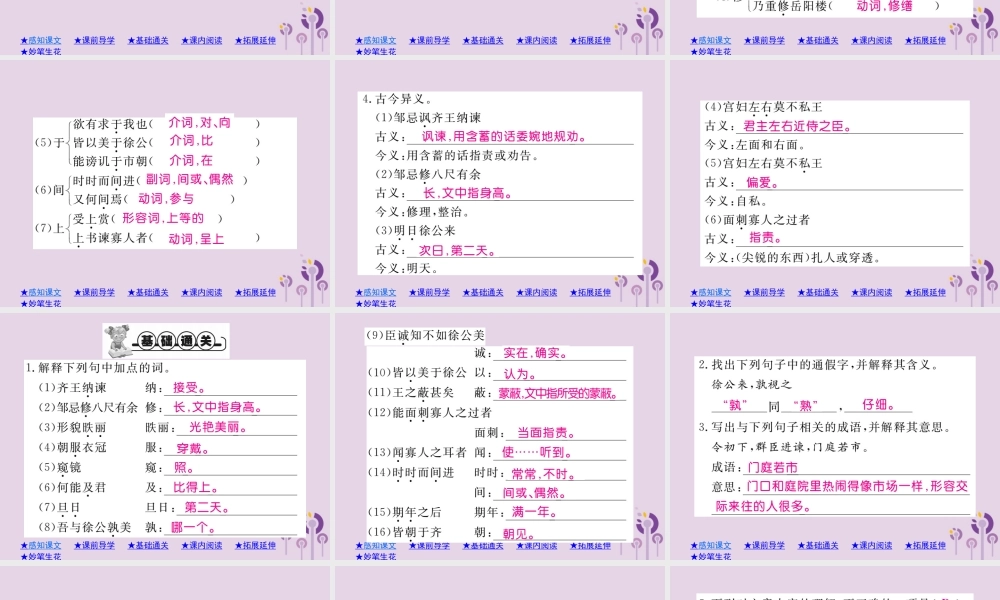This screenshot has height=600, width=1000.
Task: Open the (5)于 / (6)间 / (7)上 slide thumbnail
Action: click(165, 184)
